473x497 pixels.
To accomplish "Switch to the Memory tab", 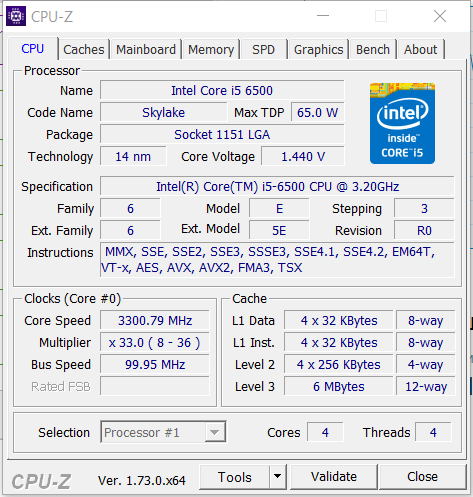I will pos(211,49).
